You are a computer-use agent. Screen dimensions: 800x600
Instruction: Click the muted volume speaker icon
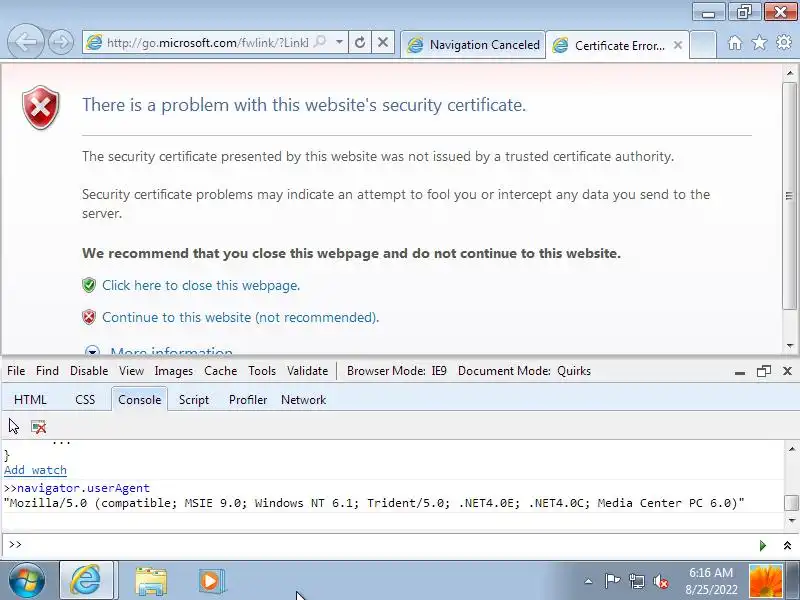pos(661,581)
